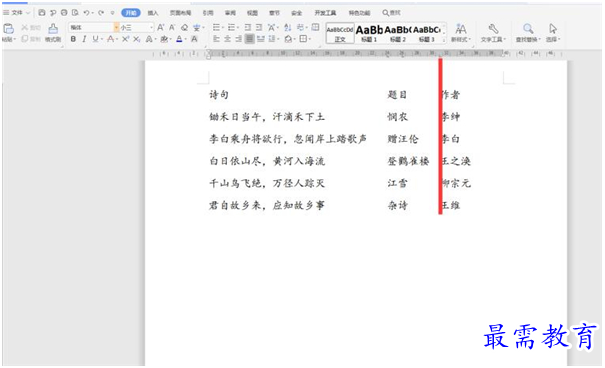The image size is (605, 368).
Task: Click the 查找 search box in ribbon
Action: coord(392,13)
